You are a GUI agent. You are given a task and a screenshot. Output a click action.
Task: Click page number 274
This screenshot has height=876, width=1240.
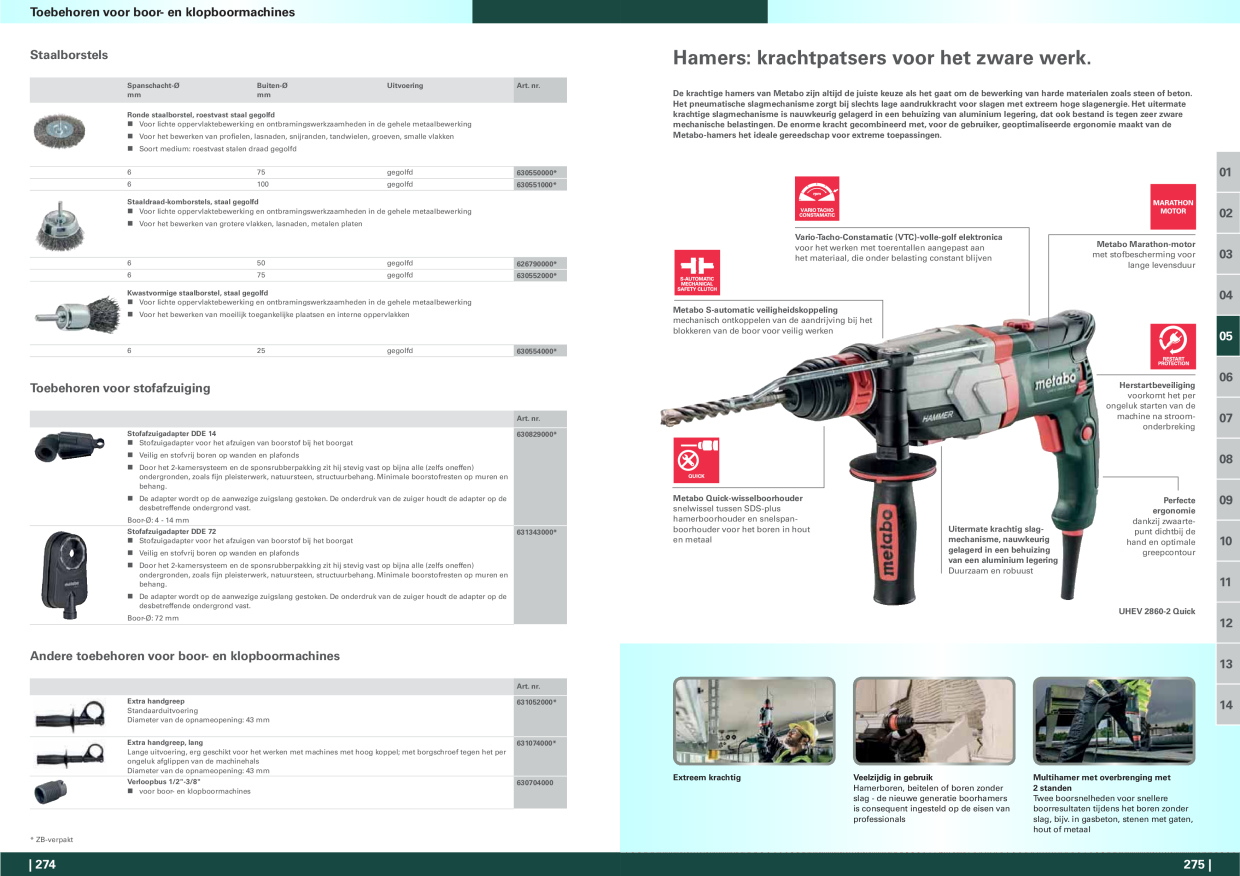(x=43, y=866)
